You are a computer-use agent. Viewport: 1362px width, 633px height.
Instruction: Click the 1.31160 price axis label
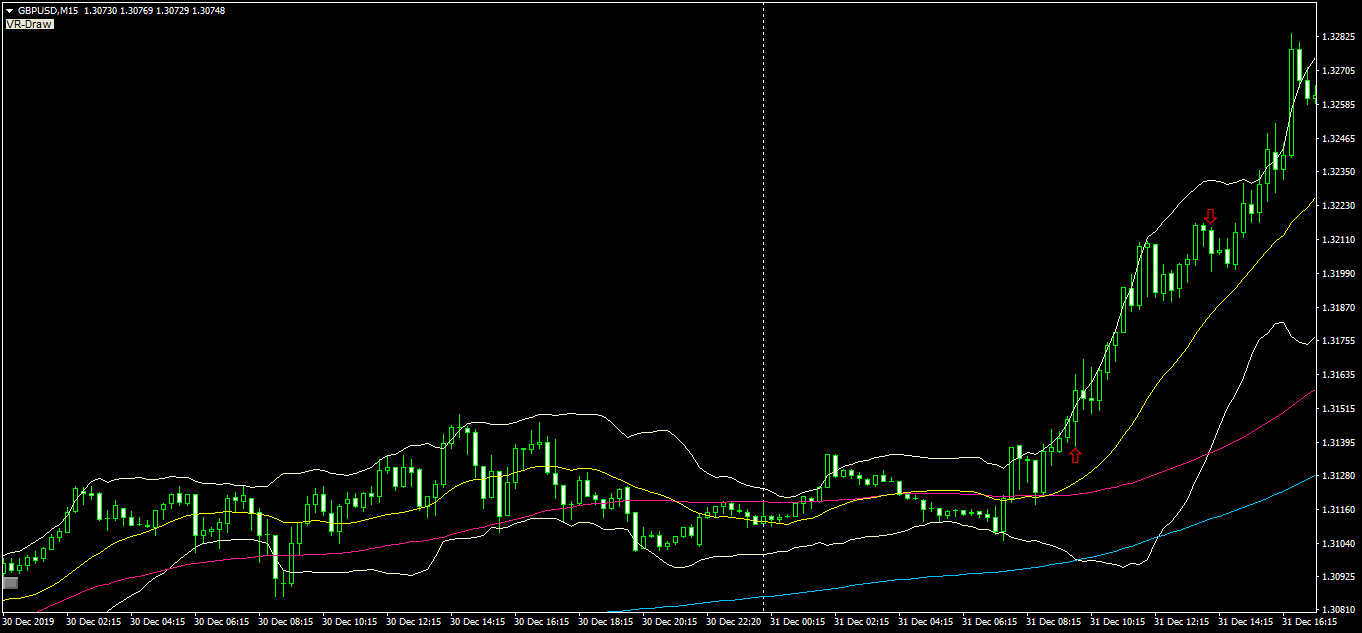coord(1338,510)
